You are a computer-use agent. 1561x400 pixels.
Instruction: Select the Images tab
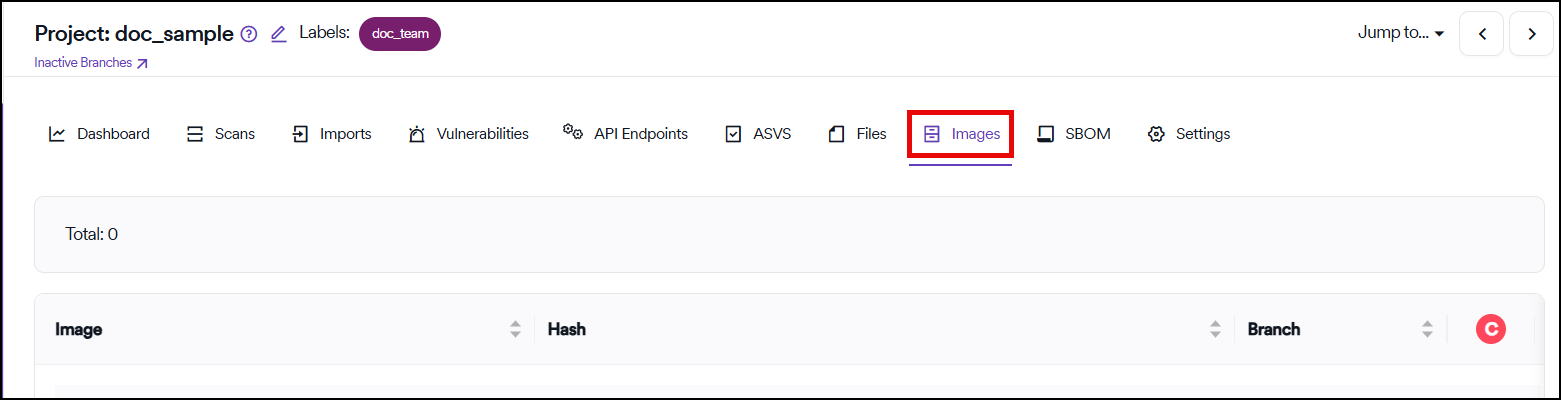pos(961,134)
